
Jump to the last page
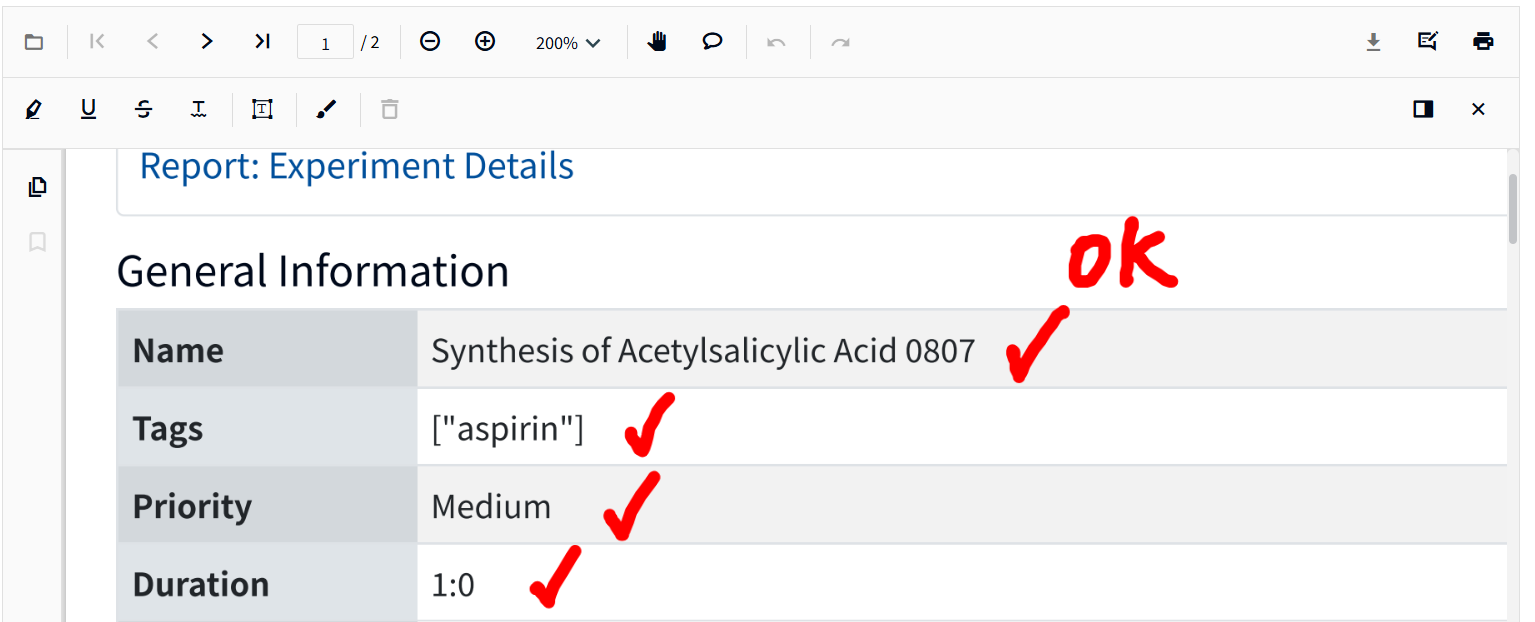262,41
